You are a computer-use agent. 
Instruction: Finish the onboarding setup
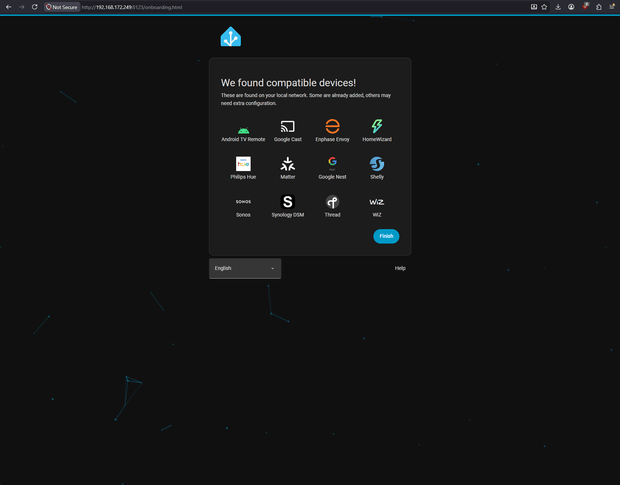386,236
